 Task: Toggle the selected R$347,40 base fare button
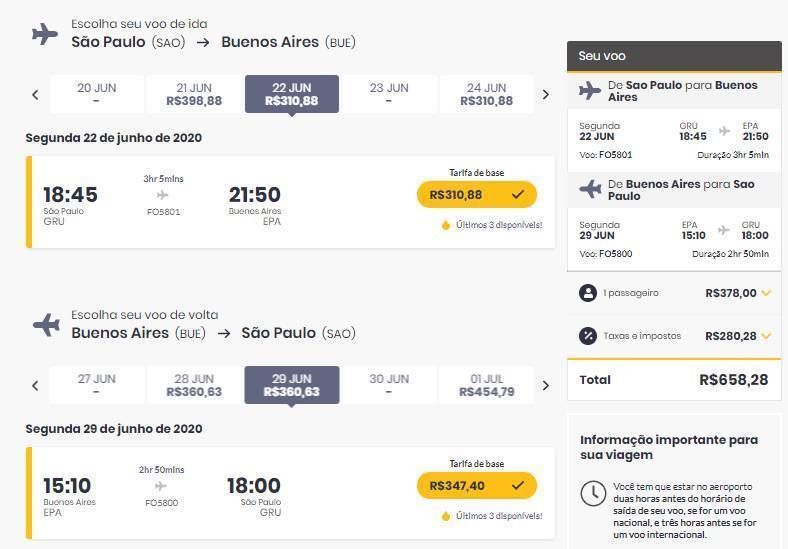(476, 486)
